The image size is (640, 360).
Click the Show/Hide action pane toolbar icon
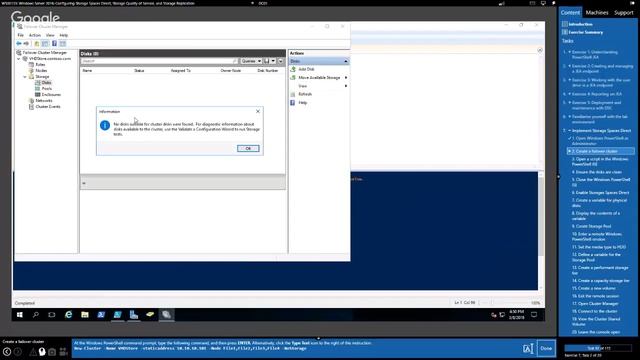point(62,44)
